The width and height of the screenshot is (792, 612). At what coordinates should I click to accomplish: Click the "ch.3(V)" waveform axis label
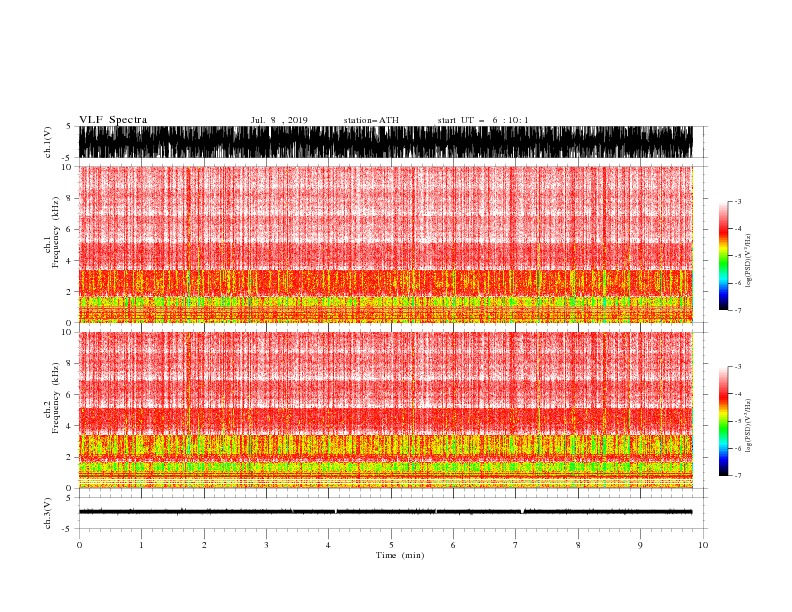pos(48,513)
